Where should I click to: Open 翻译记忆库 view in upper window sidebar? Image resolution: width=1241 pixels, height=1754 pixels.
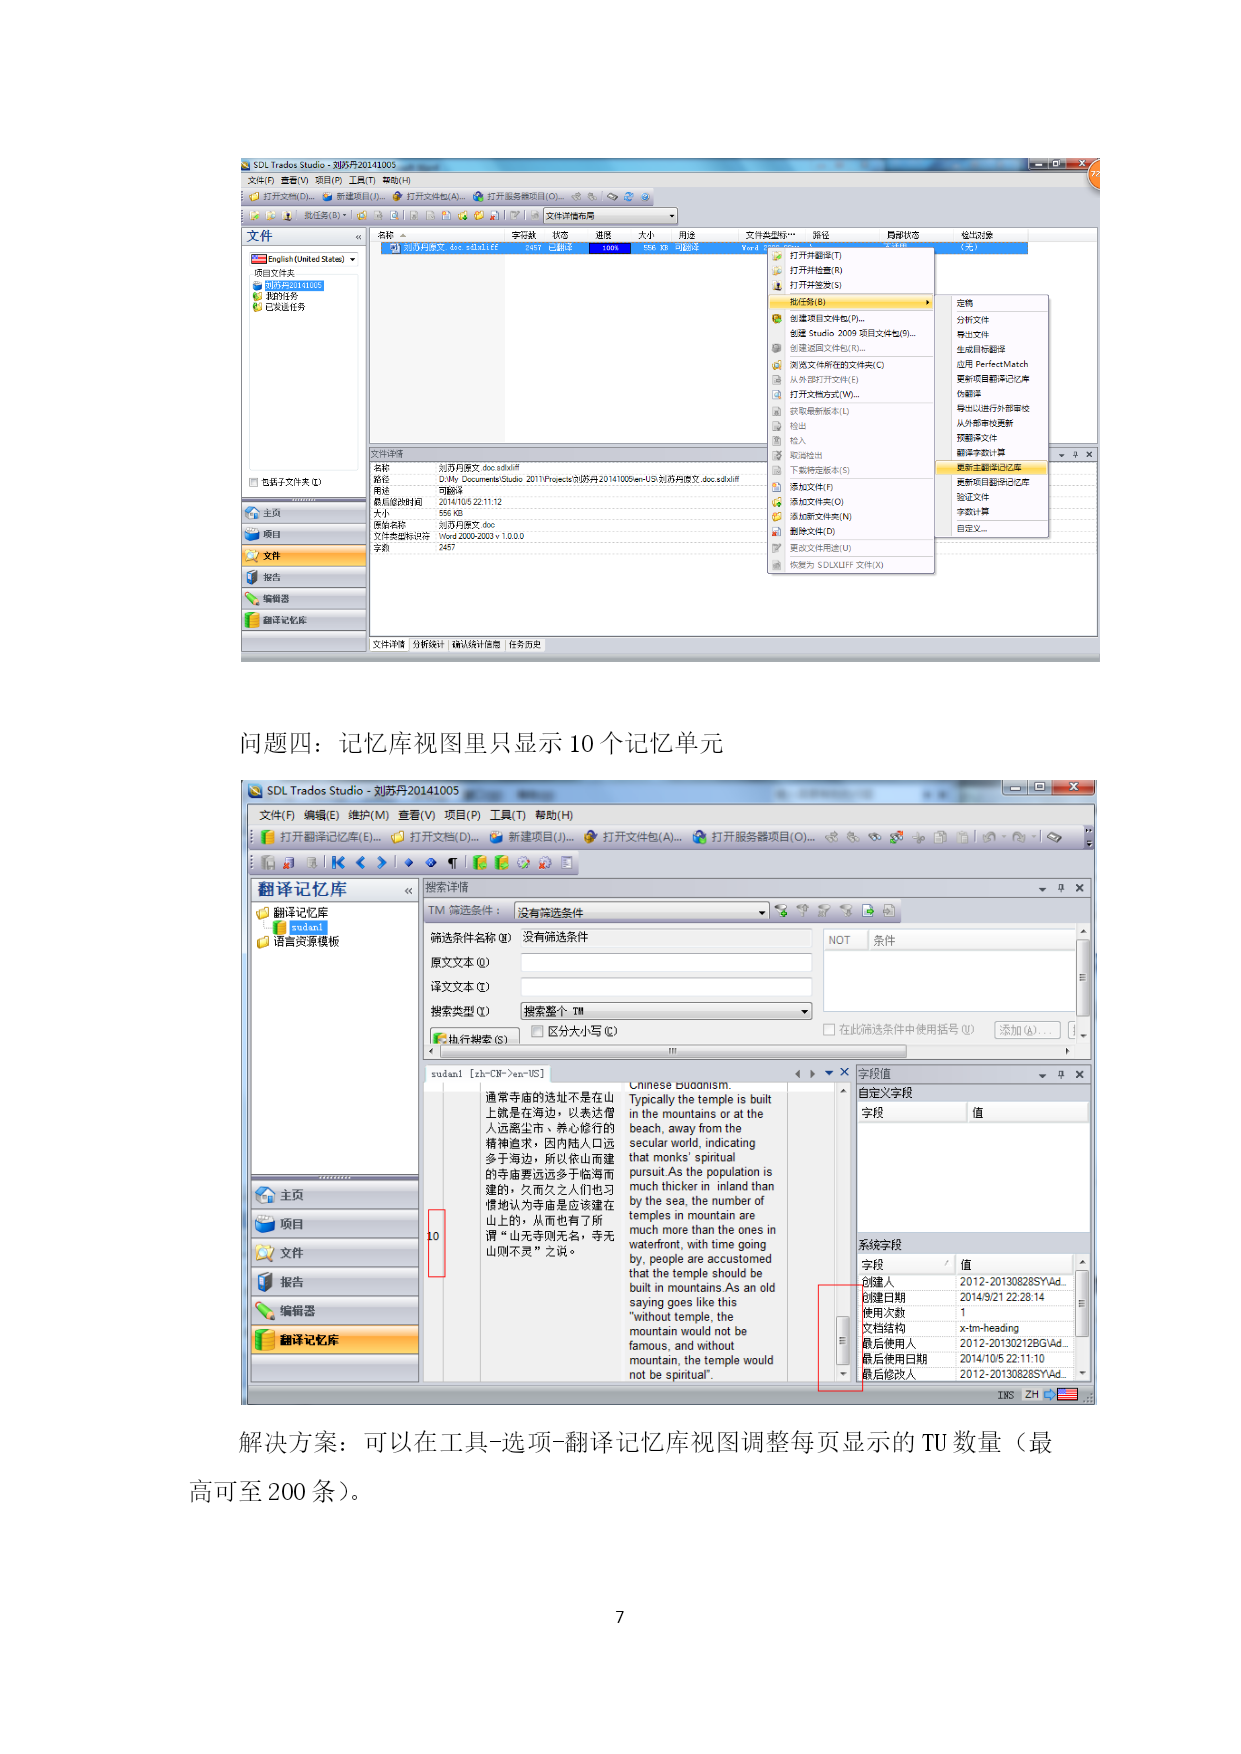point(304,620)
